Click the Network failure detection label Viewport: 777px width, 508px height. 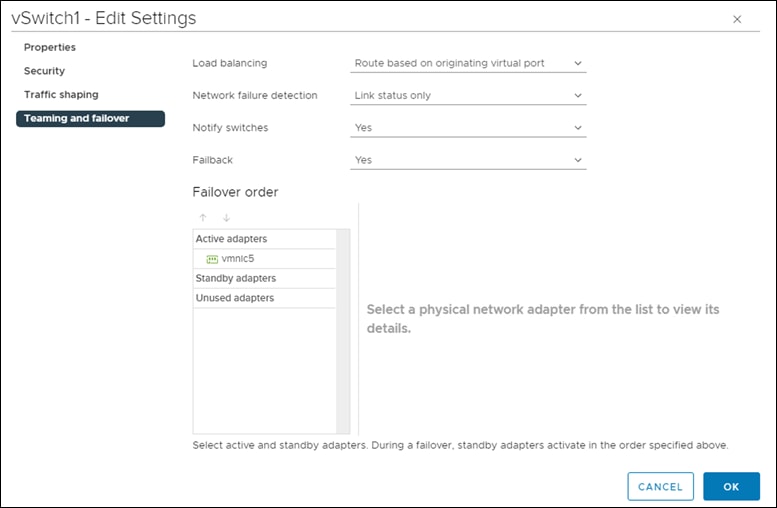255,96
